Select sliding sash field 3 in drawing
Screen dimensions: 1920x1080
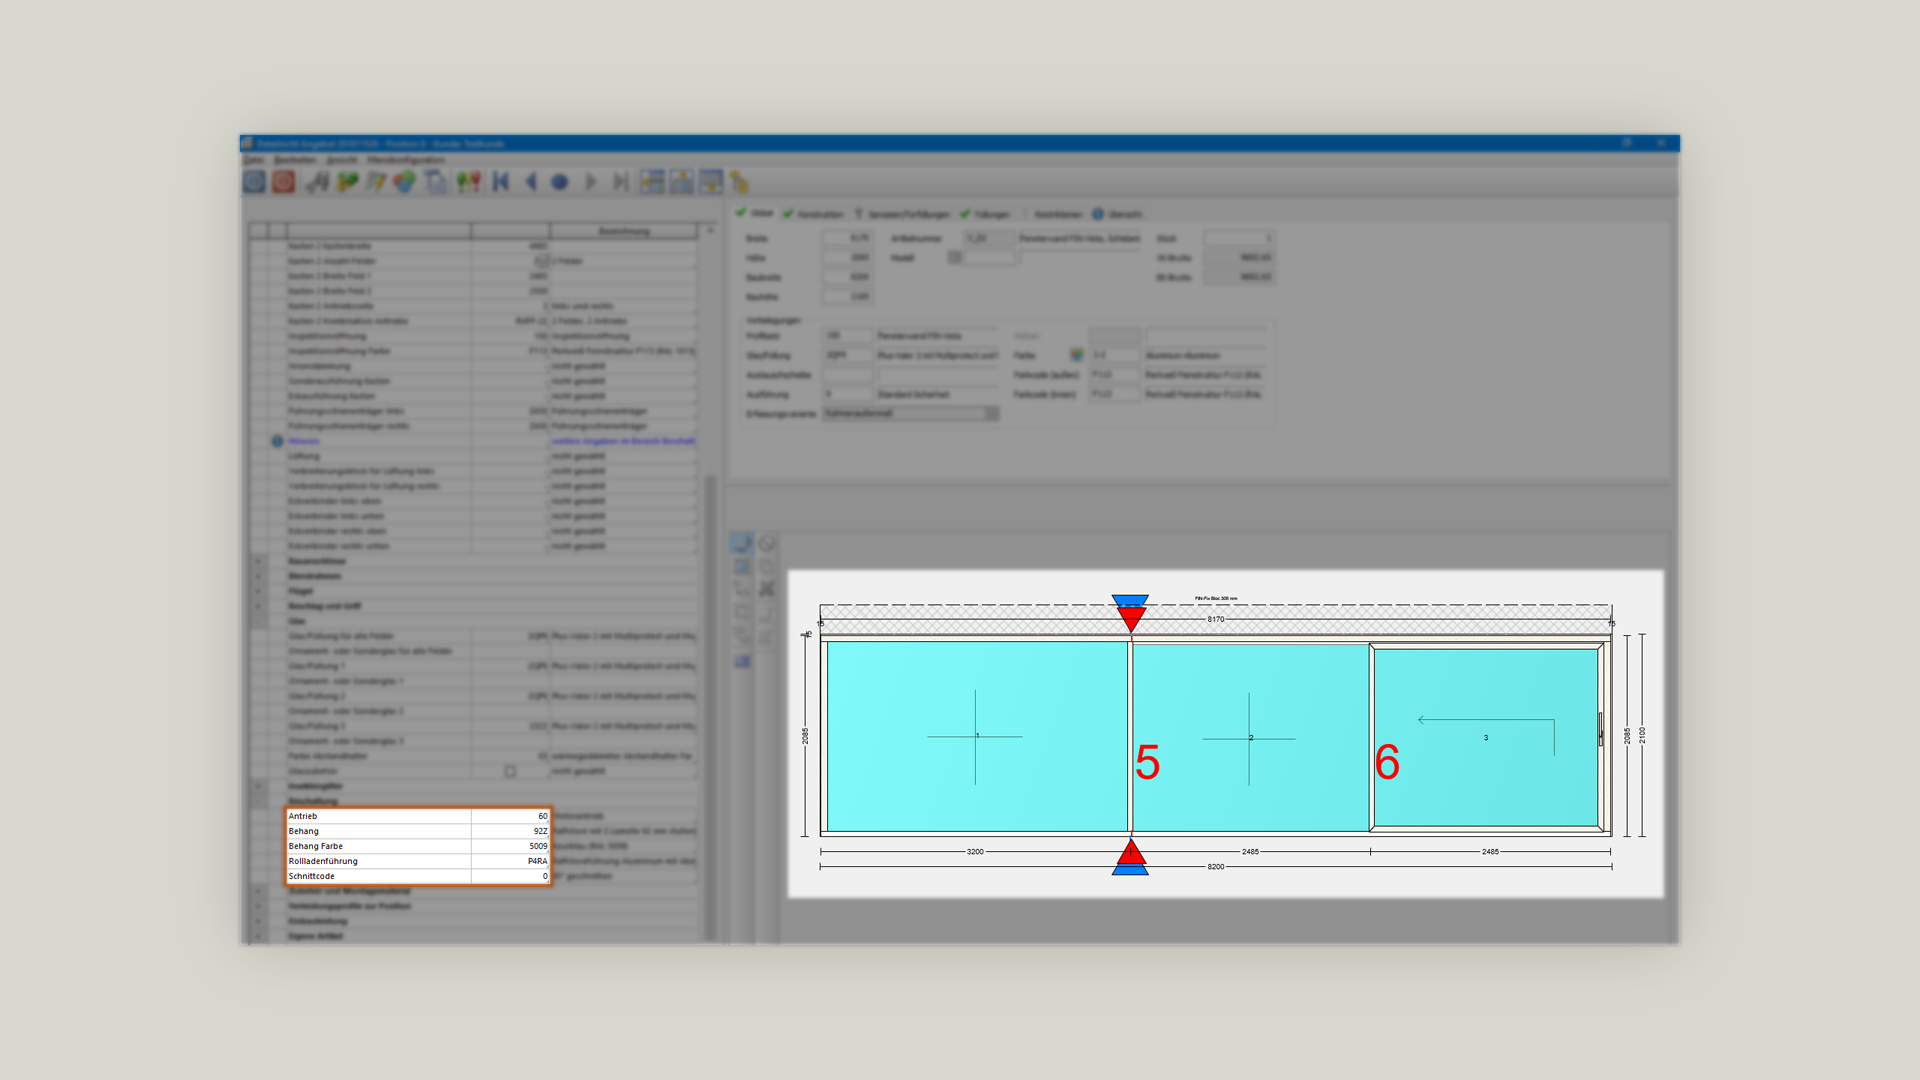tap(1486, 738)
